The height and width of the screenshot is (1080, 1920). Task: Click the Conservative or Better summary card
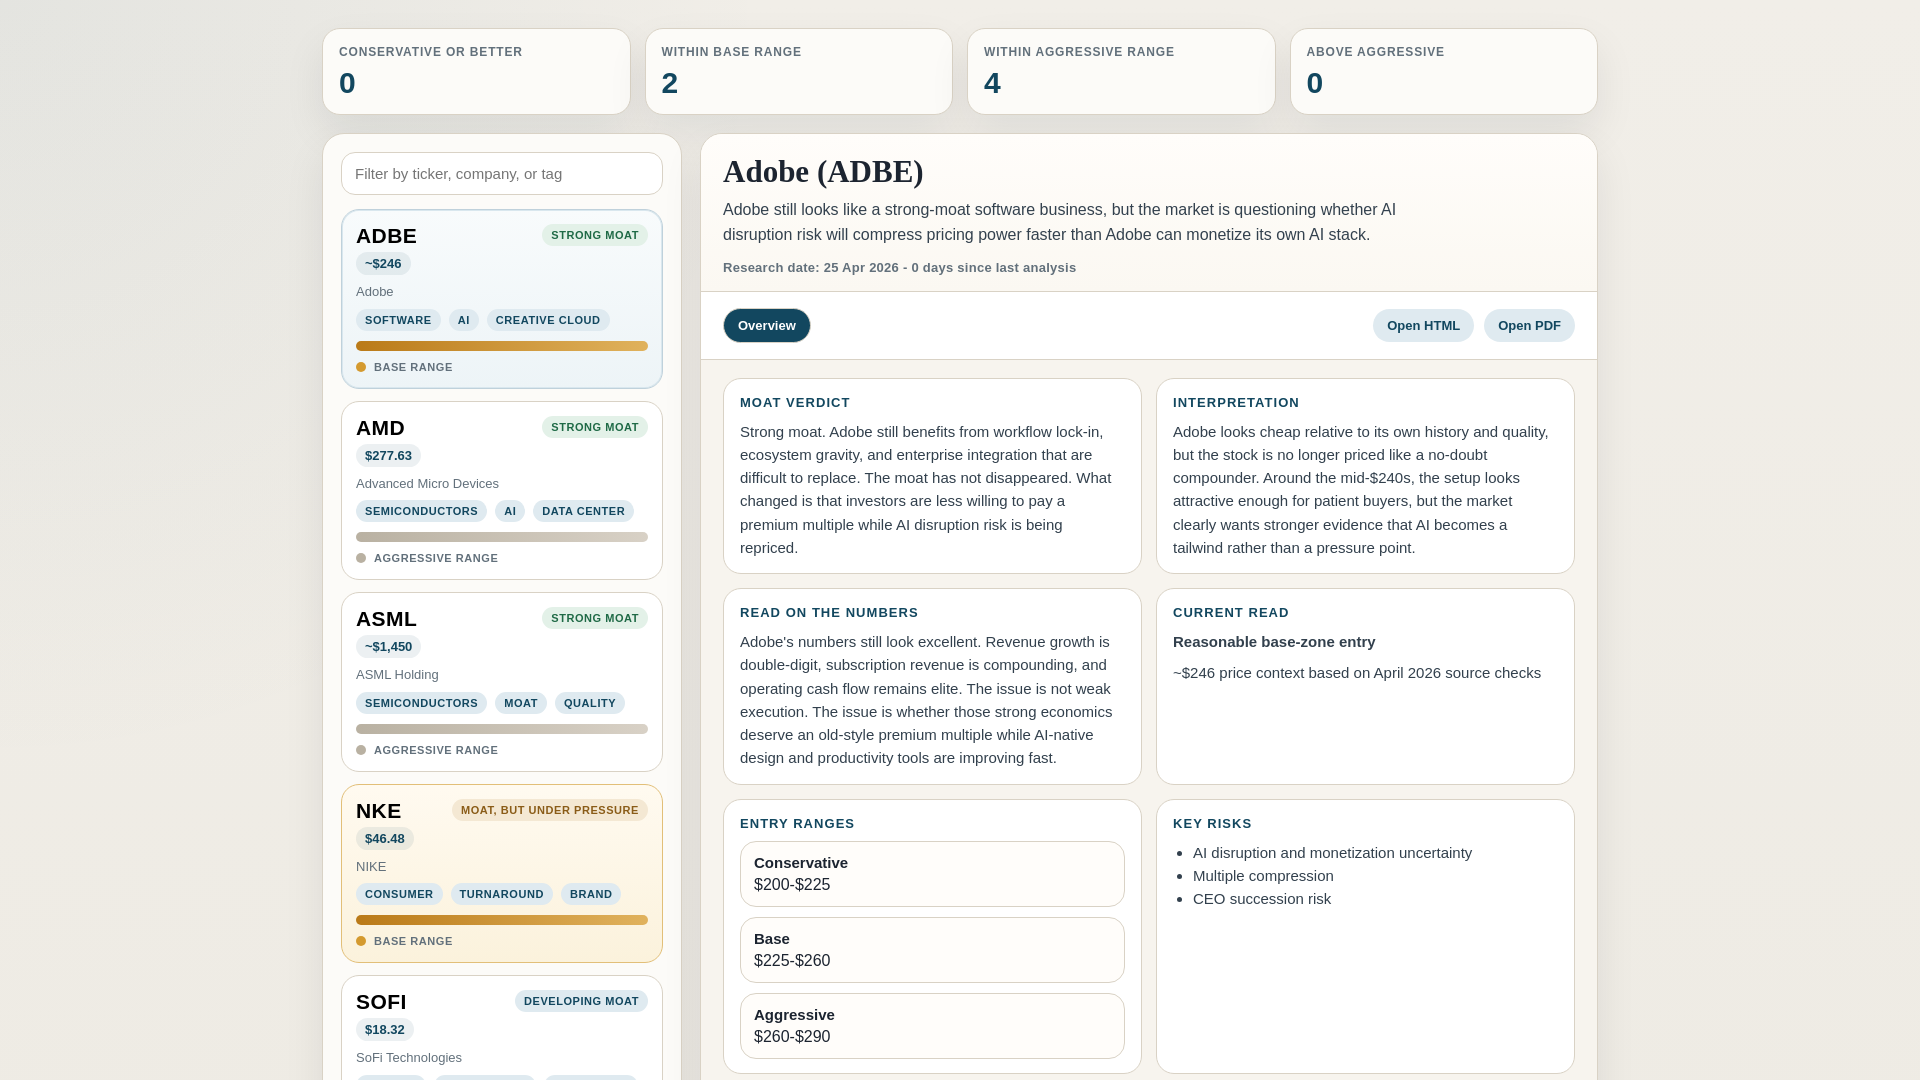point(476,71)
